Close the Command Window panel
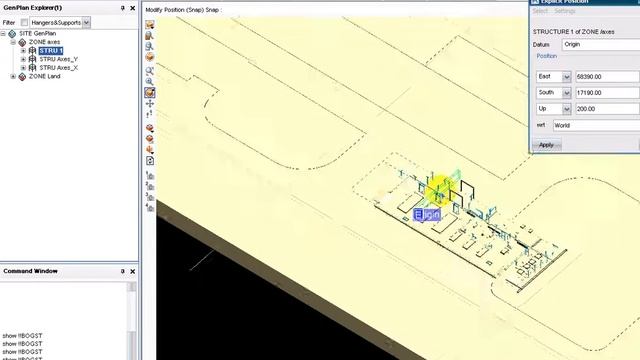Viewport: 640px width, 360px height. 133,271
